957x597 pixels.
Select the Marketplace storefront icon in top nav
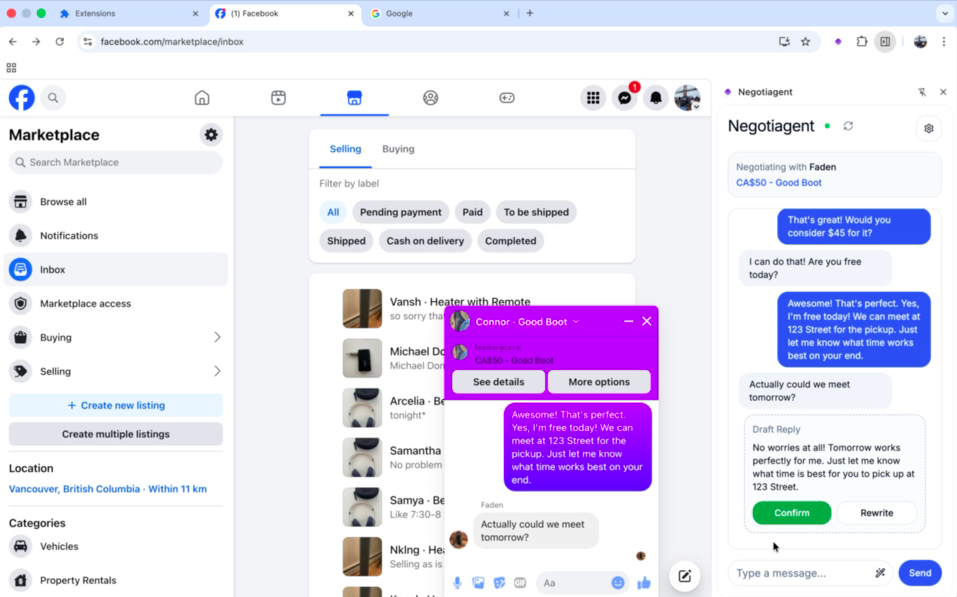point(354,98)
